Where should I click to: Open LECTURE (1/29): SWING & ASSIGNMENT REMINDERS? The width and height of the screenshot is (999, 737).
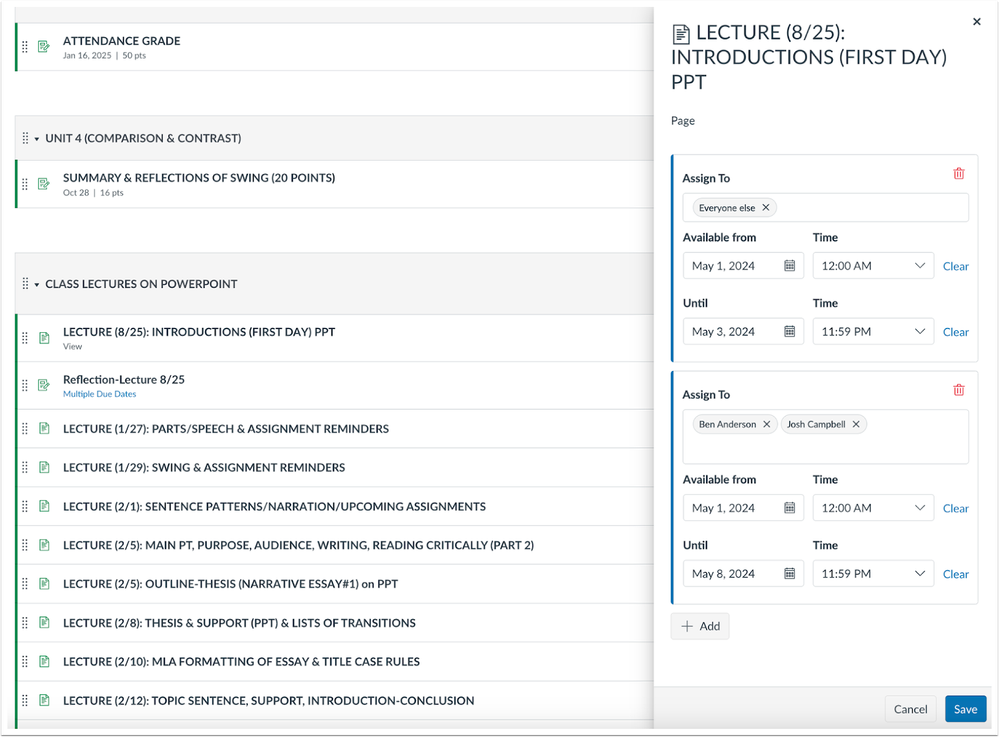point(204,468)
